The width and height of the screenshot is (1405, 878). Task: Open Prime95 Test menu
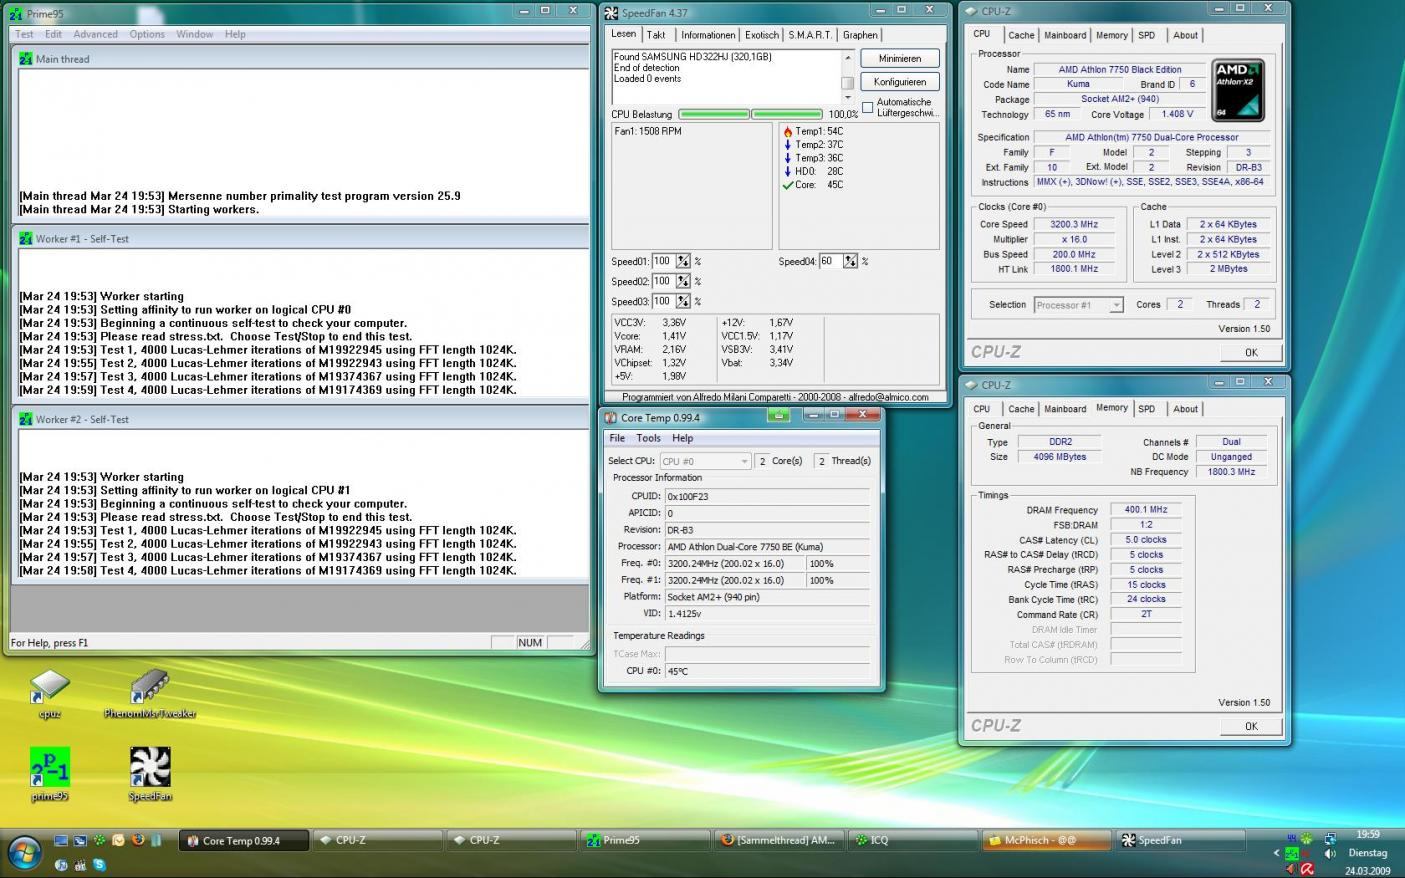pos(24,34)
